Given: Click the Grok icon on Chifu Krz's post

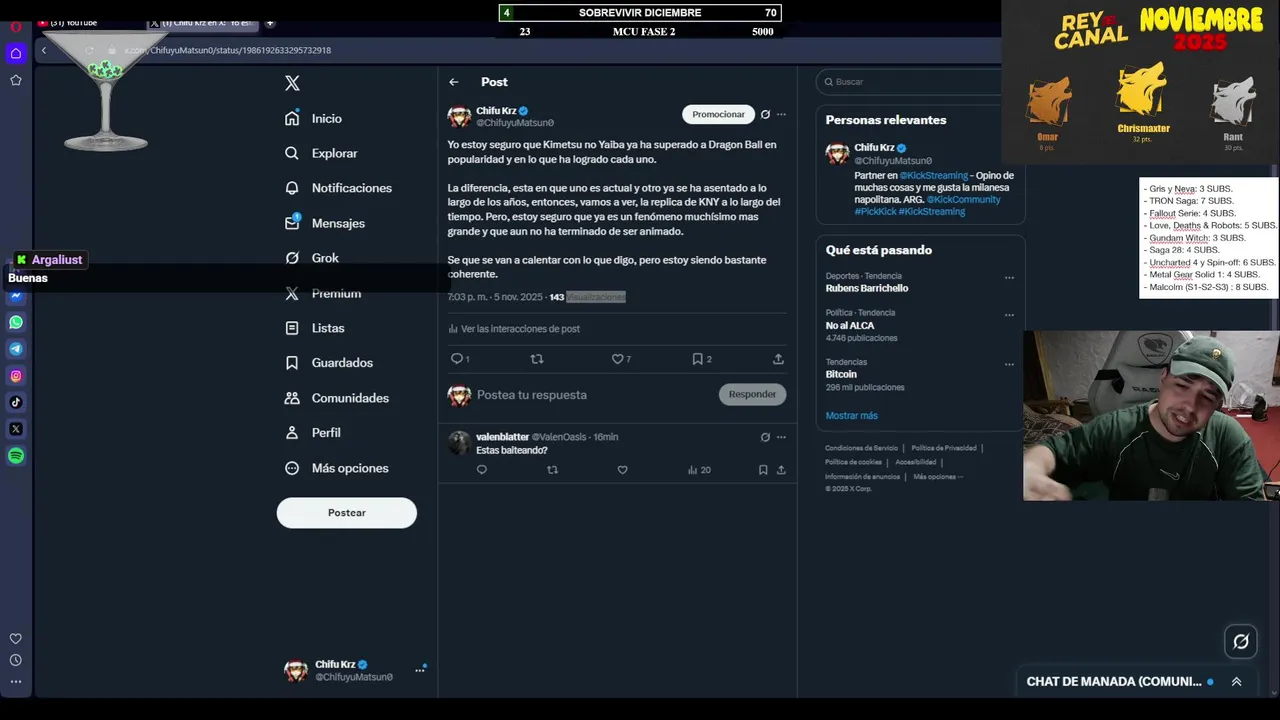Looking at the screenshot, I should tap(765, 114).
